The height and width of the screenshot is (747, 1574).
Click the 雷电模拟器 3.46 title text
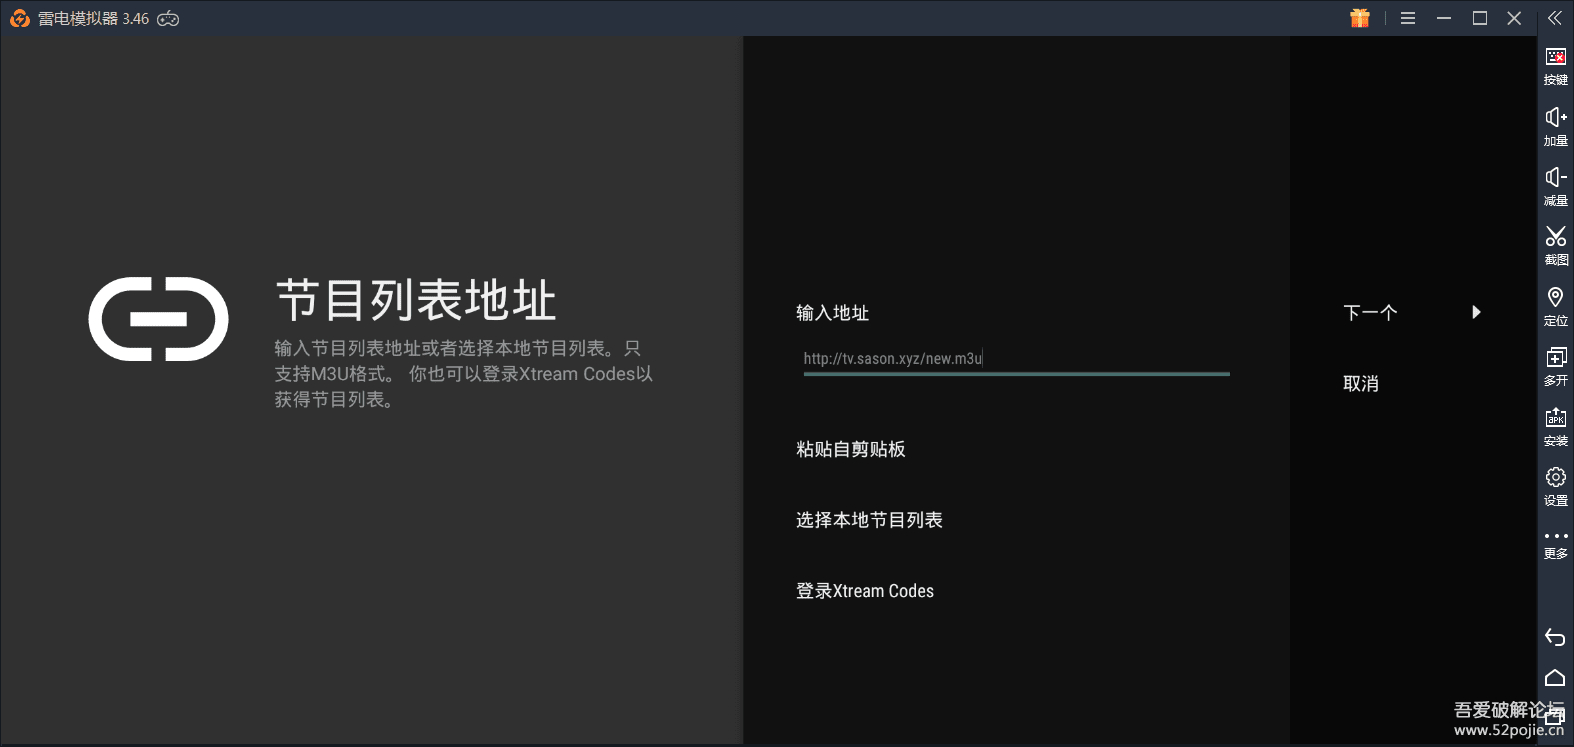93,19
